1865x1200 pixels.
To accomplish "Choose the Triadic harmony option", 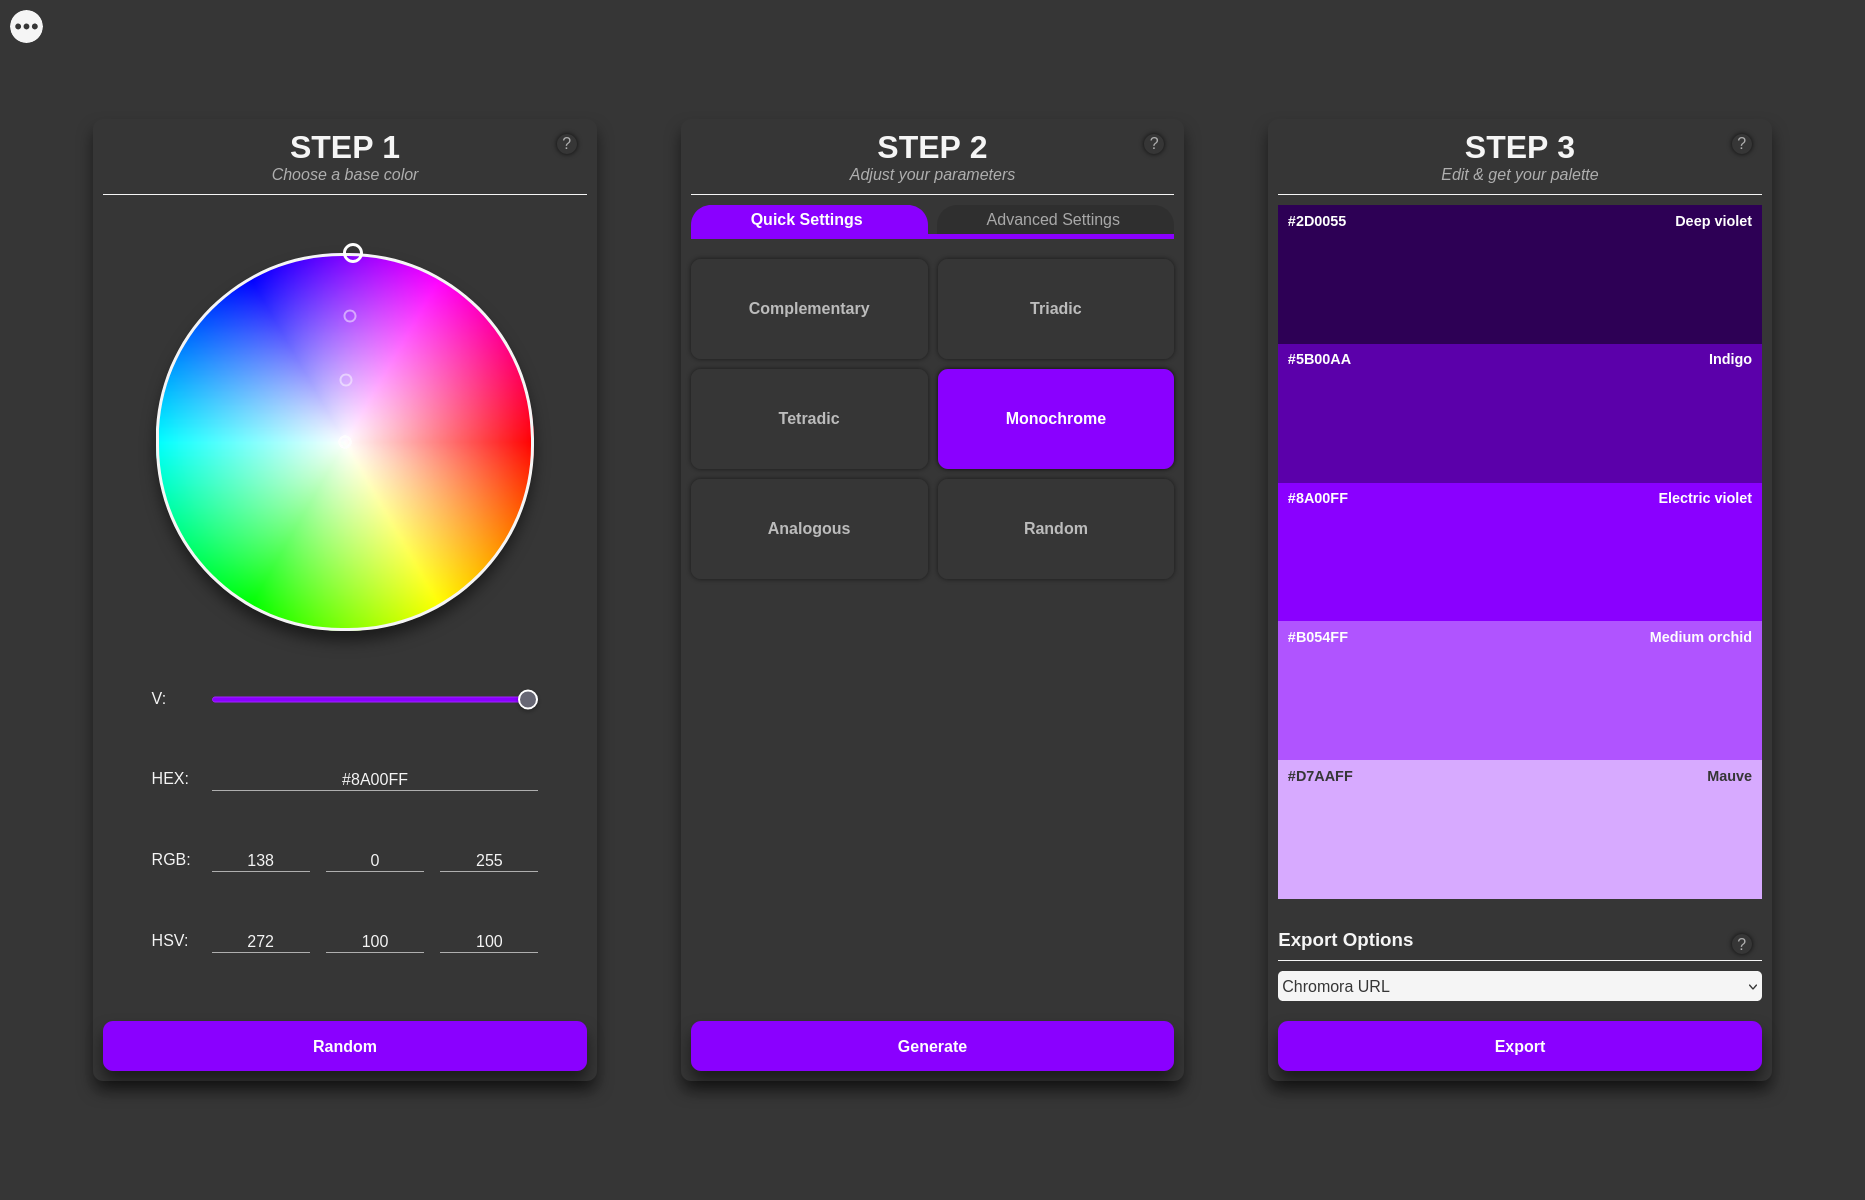I will pyautogui.click(x=1055, y=309).
